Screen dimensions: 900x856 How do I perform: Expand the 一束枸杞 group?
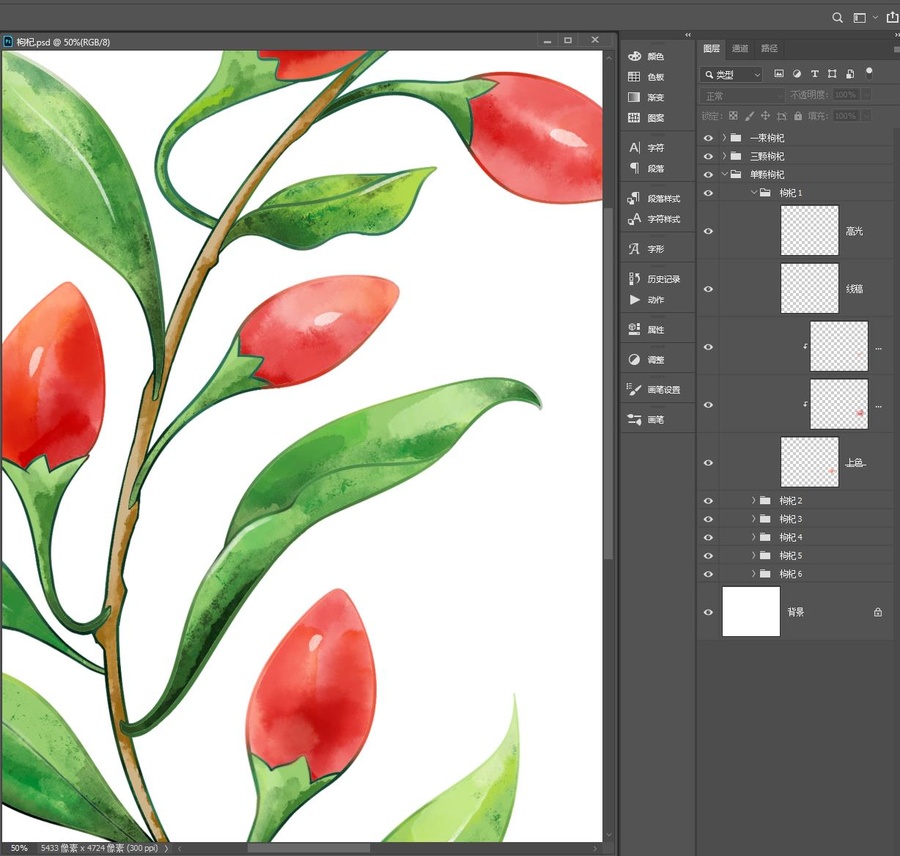tap(724, 138)
